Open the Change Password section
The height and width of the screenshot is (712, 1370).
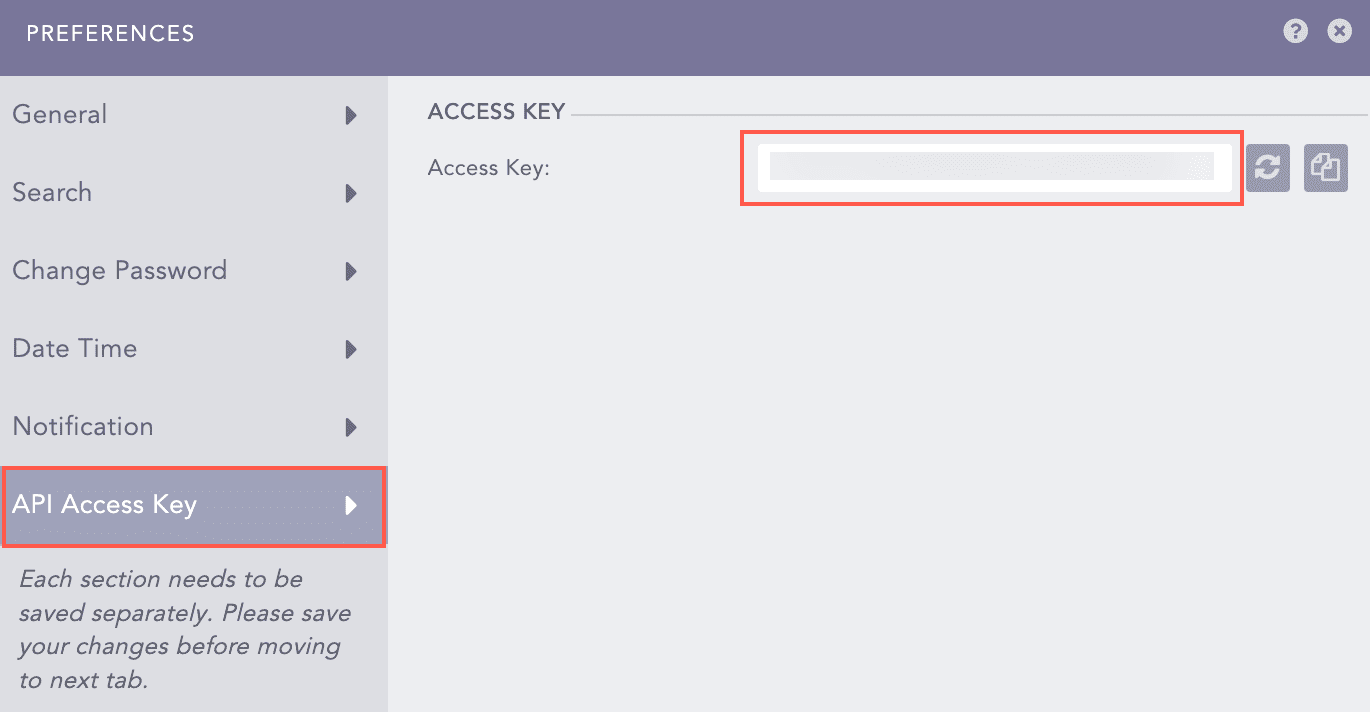(x=119, y=270)
